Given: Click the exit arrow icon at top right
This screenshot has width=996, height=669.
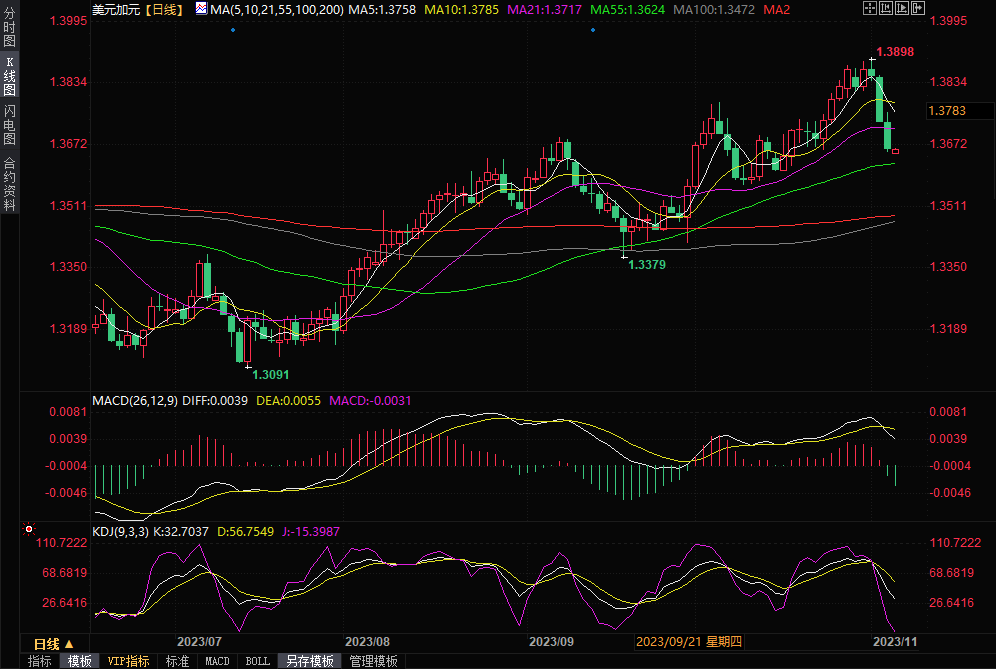Looking at the screenshot, I should pos(916,9).
